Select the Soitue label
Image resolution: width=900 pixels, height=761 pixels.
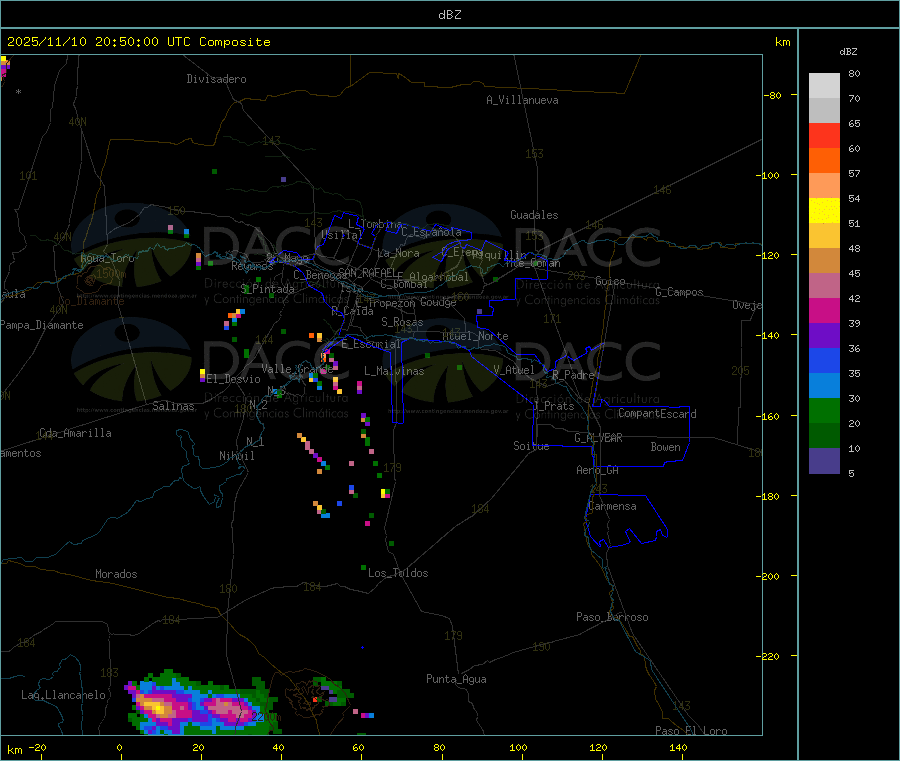(532, 446)
